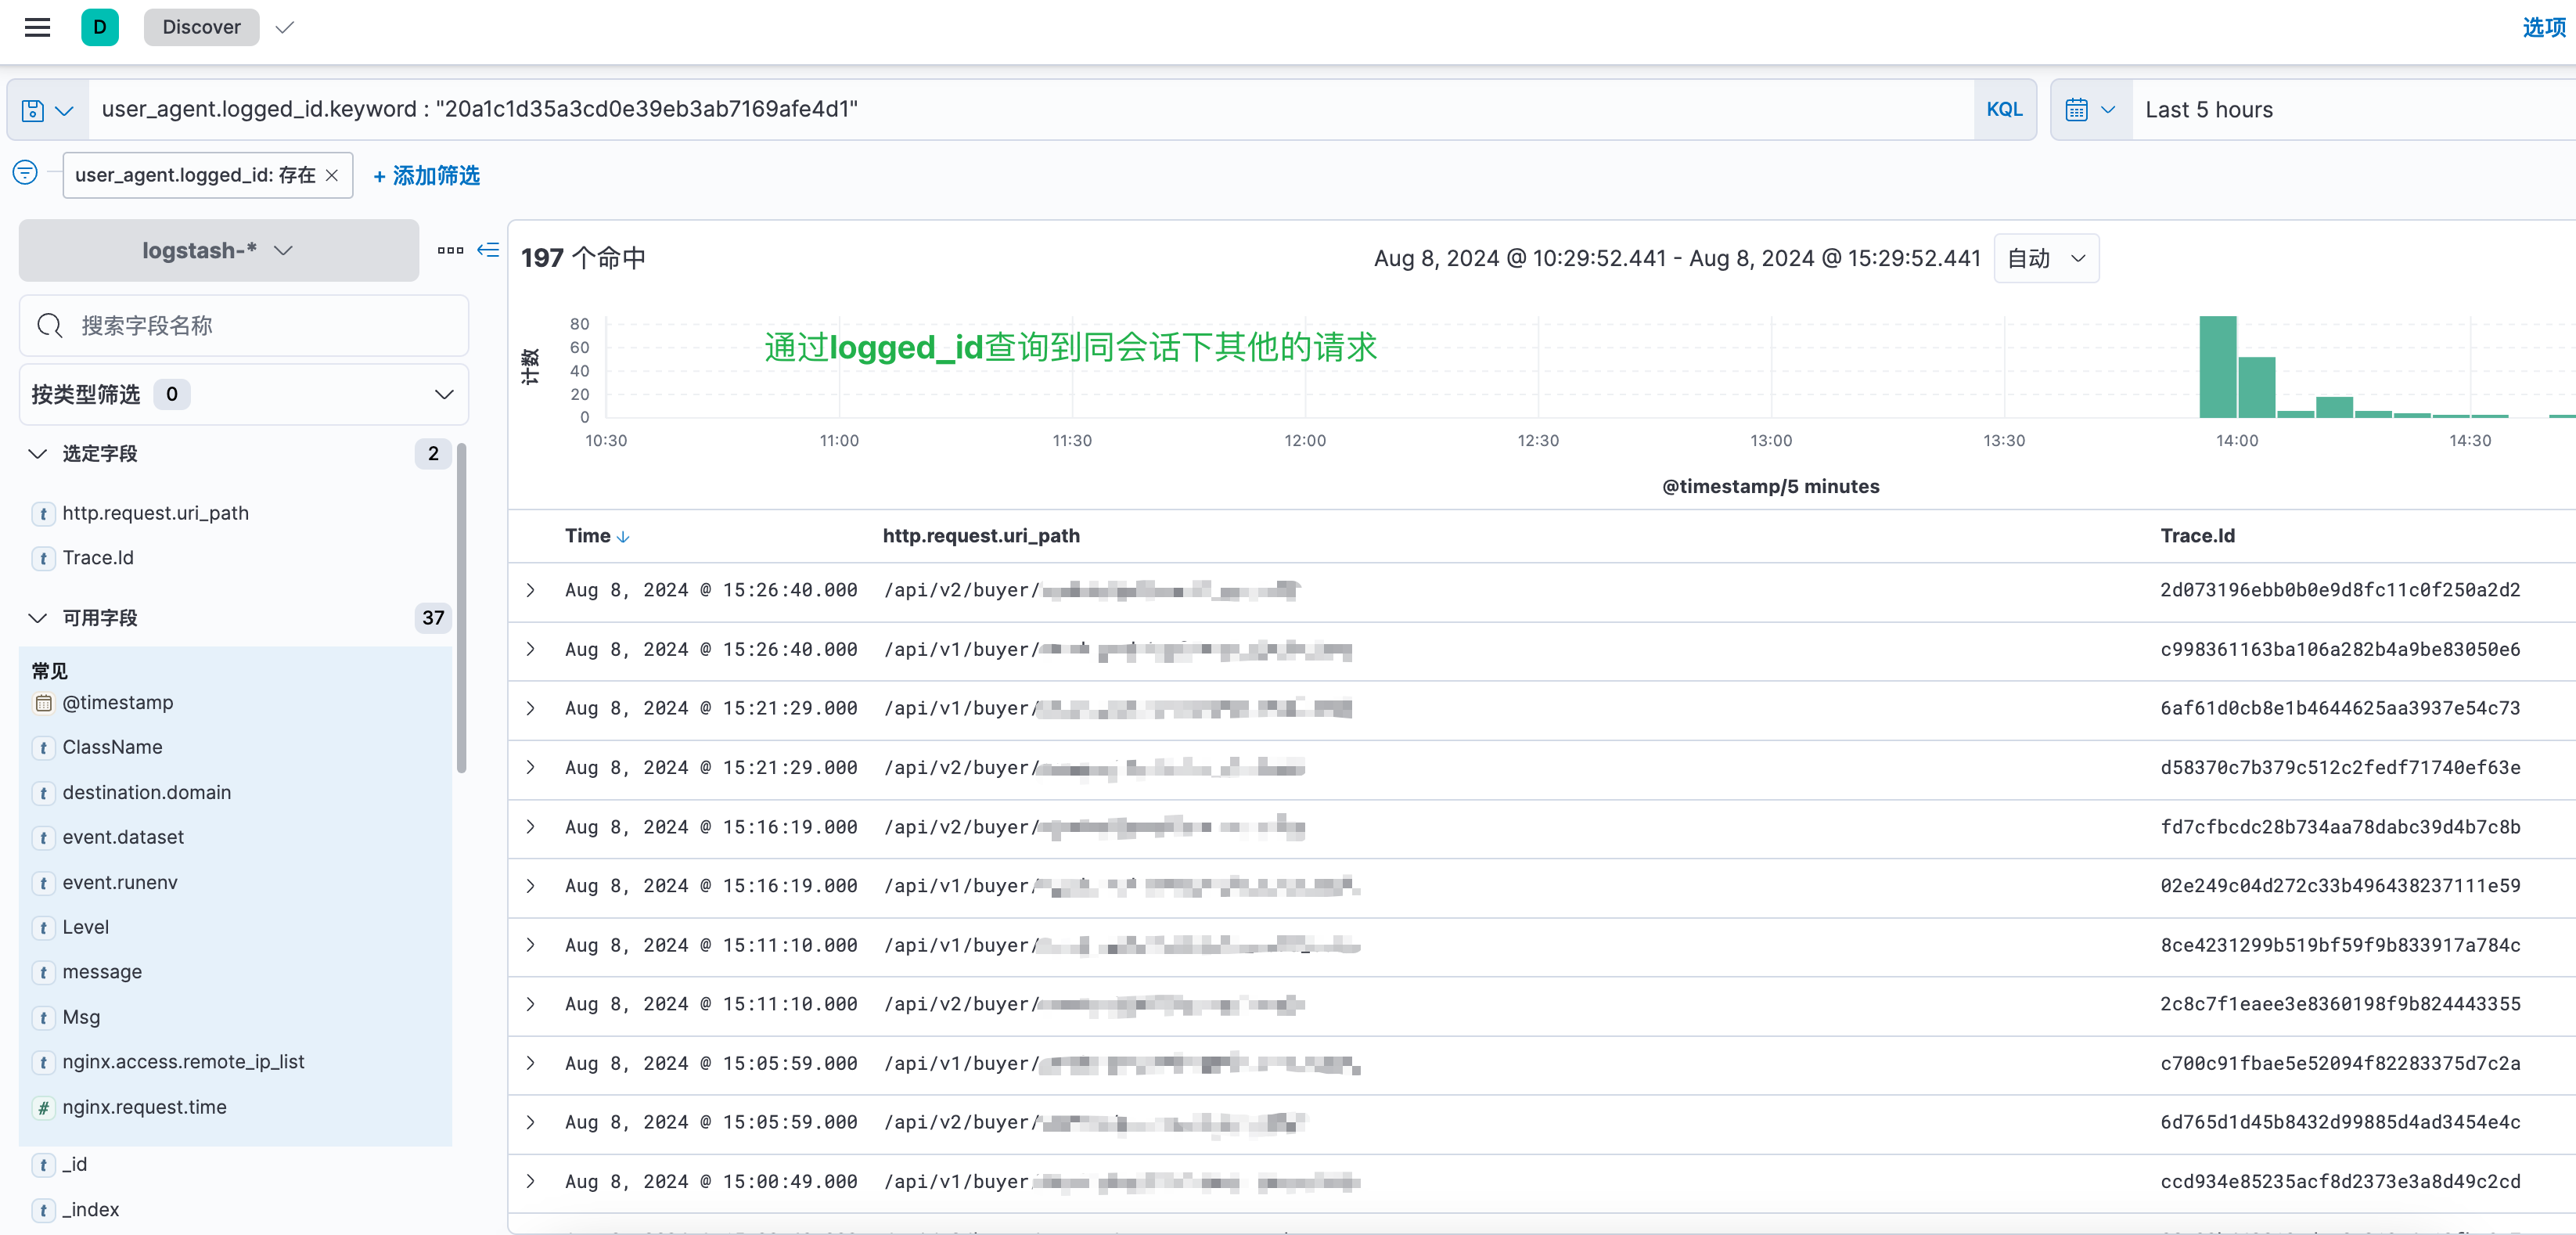
Task: Click the 搜索字段名称 search field
Action: click(243, 325)
